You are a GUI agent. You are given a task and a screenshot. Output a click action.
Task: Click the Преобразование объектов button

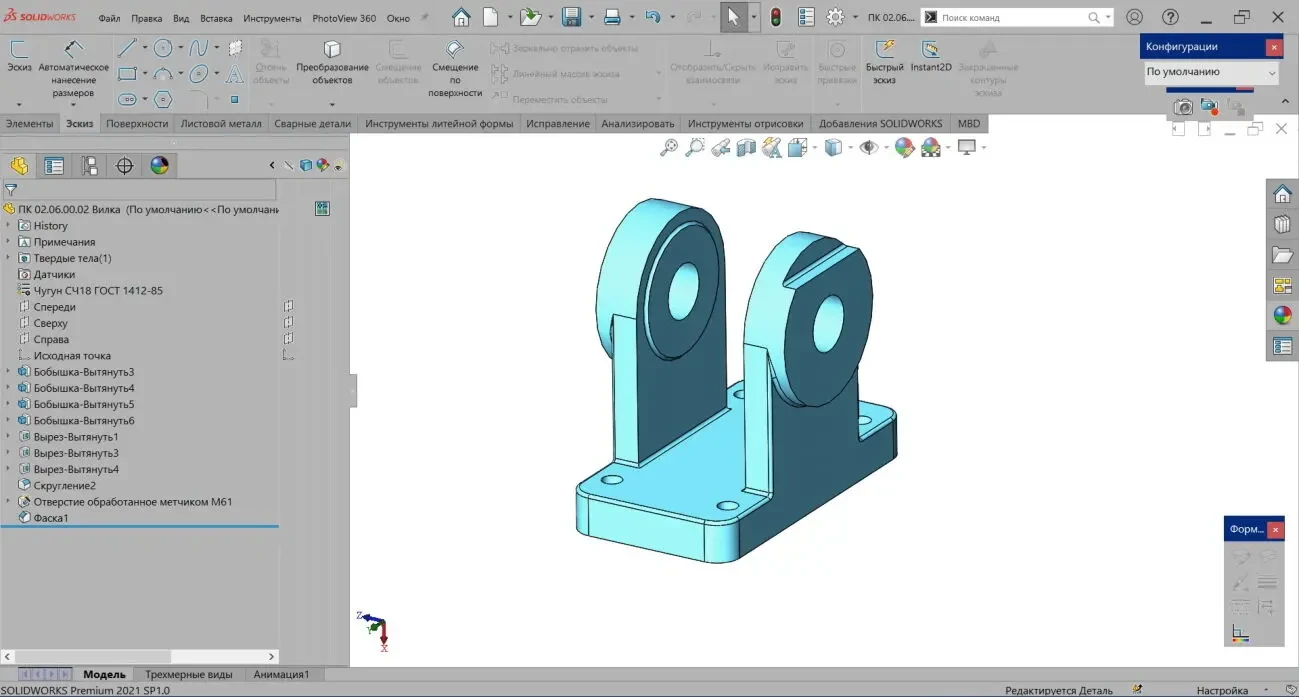(x=333, y=67)
